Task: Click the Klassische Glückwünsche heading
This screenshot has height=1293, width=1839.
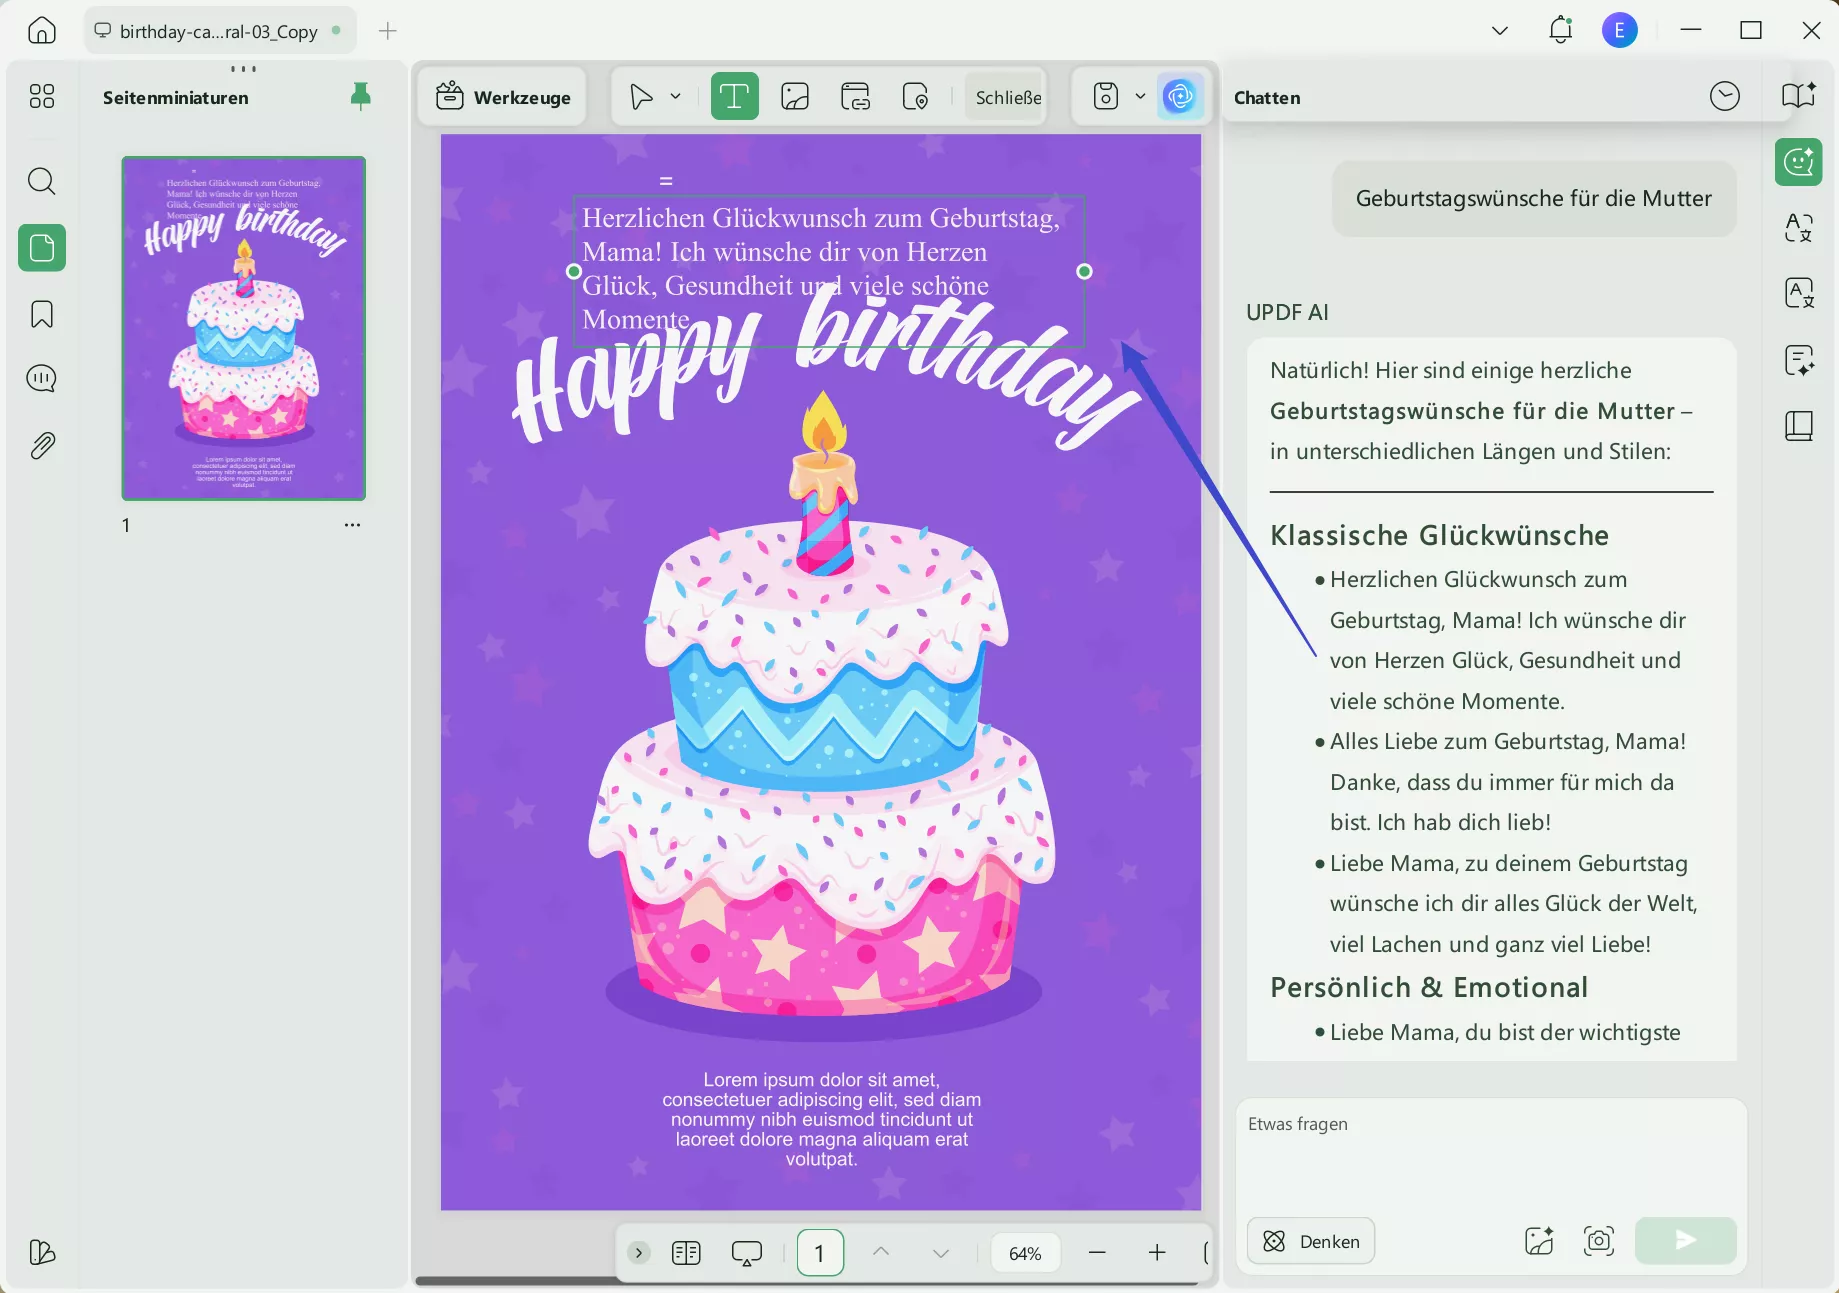Action: (1439, 536)
